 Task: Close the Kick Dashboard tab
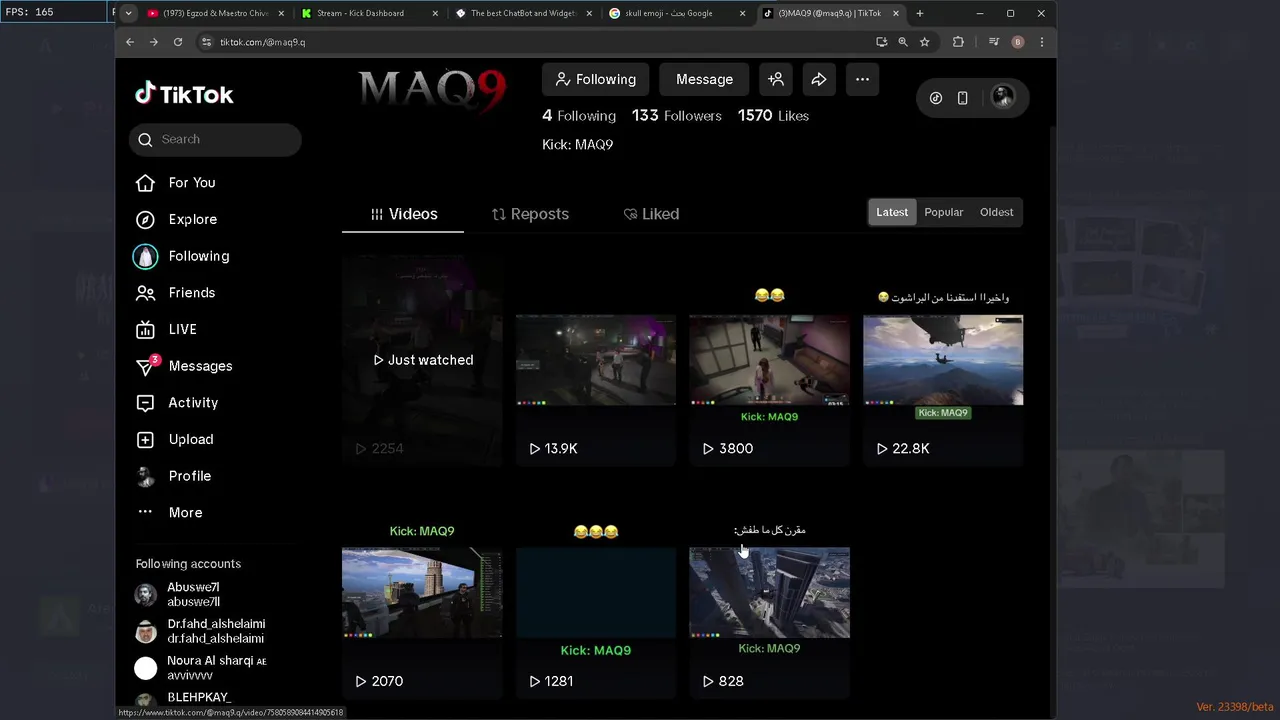coord(435,13)
